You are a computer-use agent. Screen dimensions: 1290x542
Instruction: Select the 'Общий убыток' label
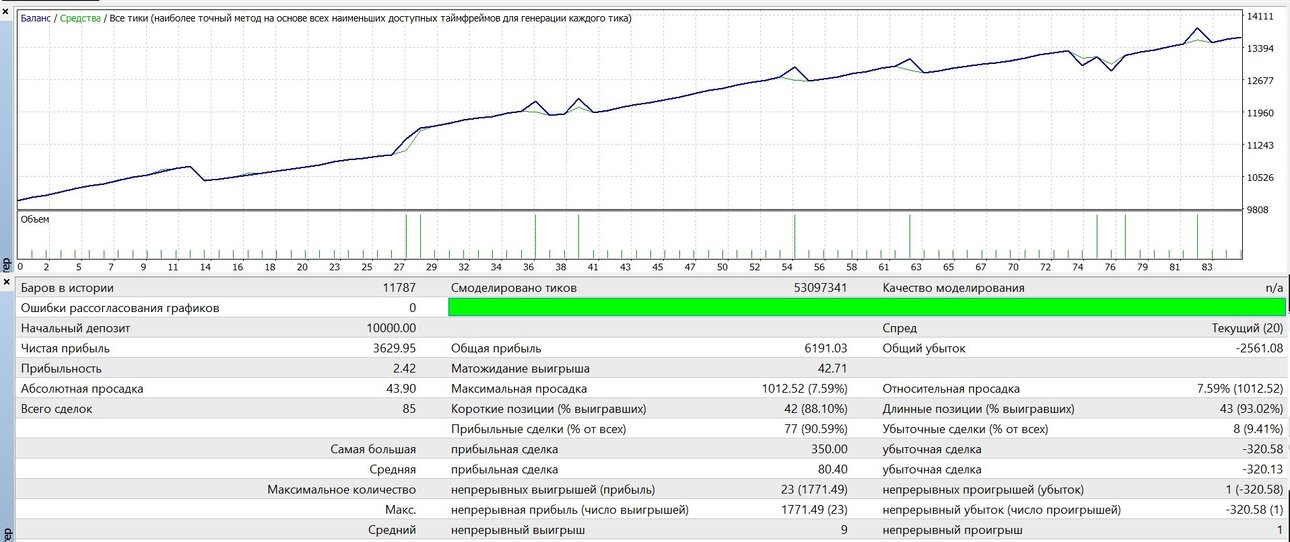923,348
